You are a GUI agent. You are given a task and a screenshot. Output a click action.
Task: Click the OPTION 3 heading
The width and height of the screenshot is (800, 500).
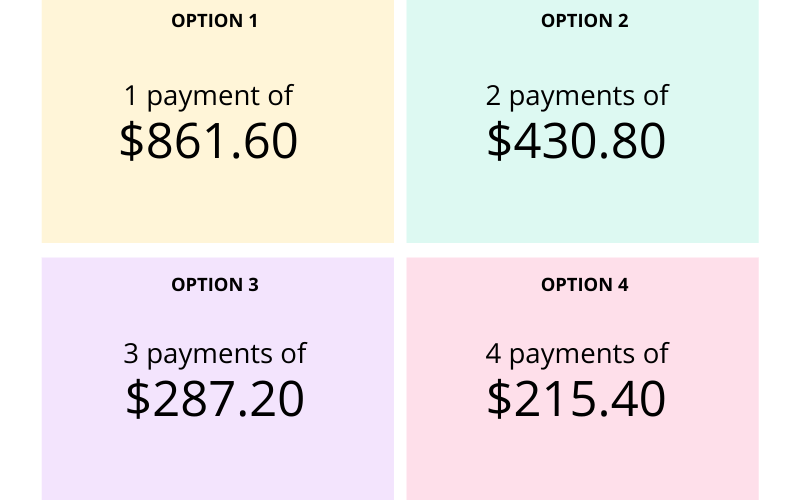tap(214, 285)
